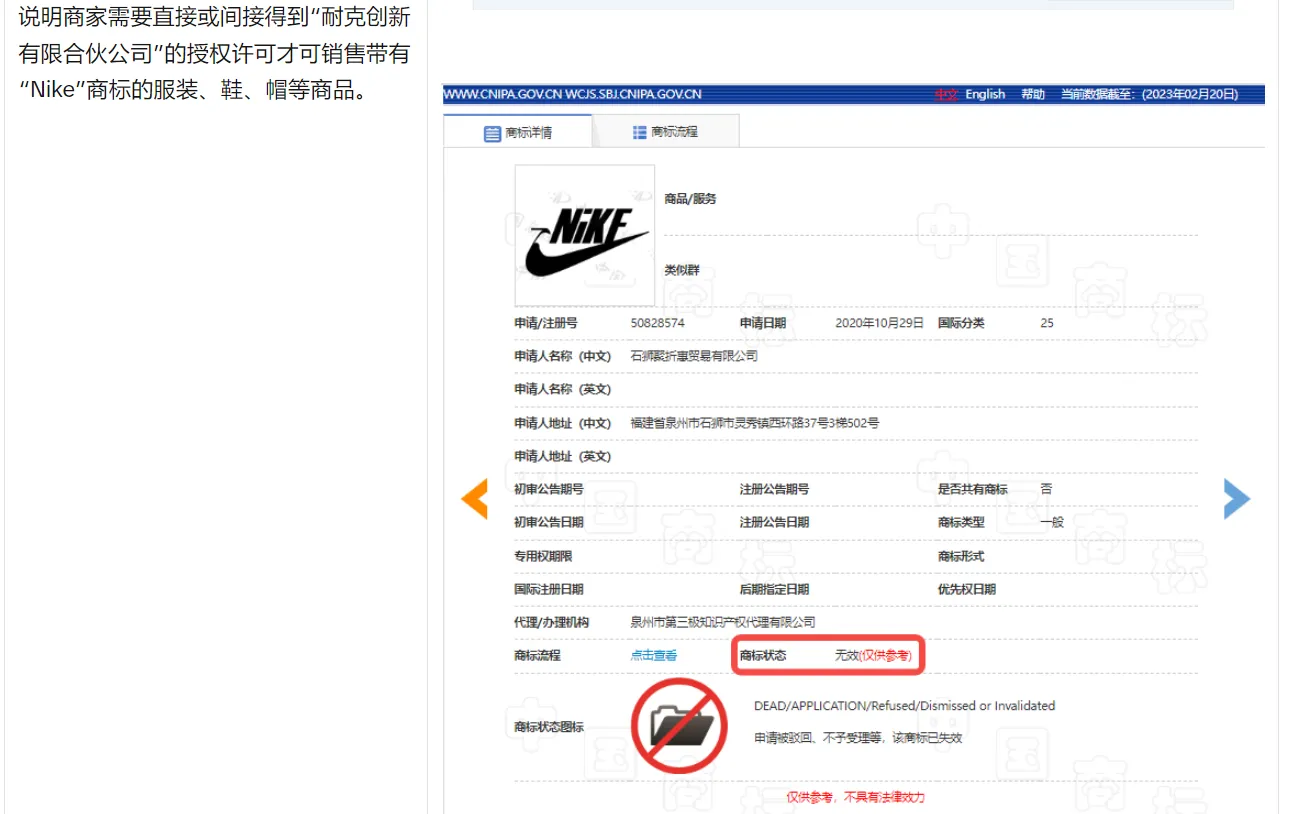
Task: Click the 类似群 field label
Action: point(682,270)
